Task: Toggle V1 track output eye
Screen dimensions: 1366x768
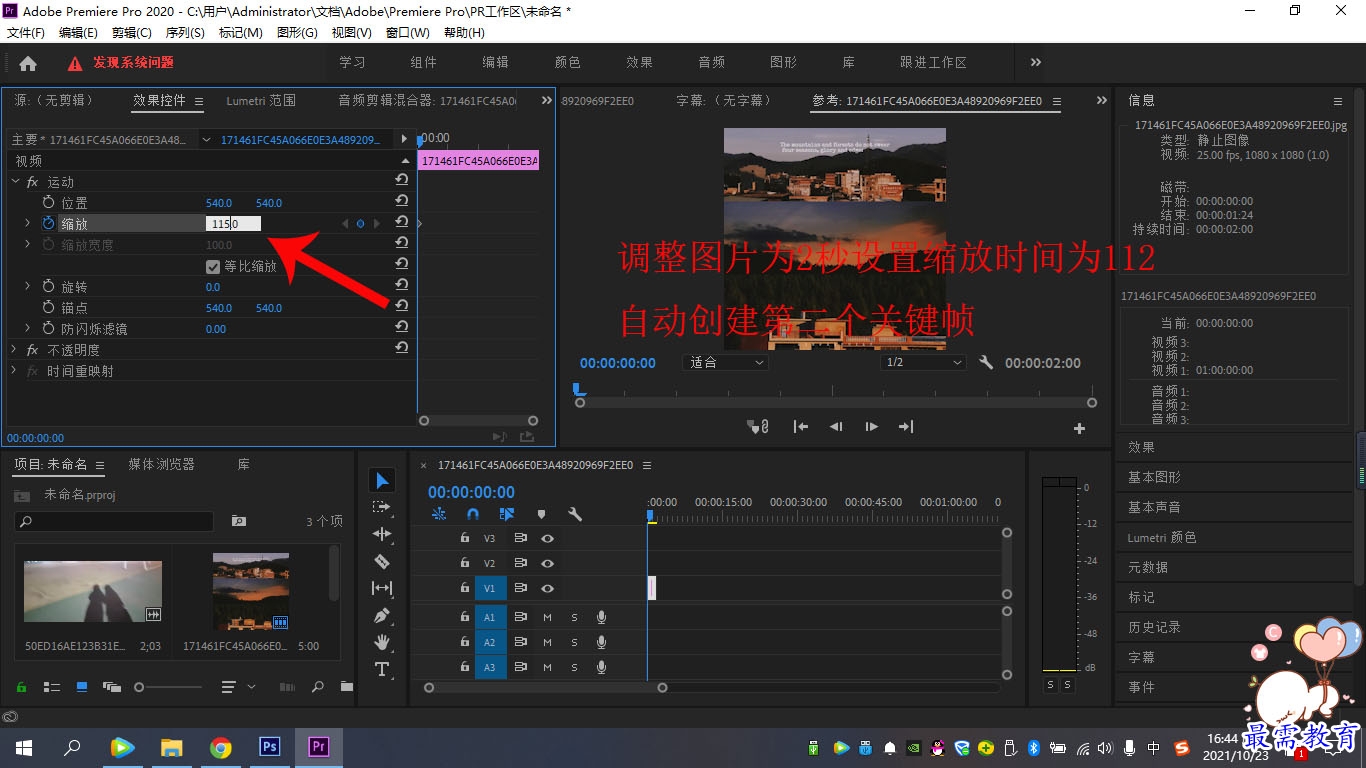Action: coord(547,589)
